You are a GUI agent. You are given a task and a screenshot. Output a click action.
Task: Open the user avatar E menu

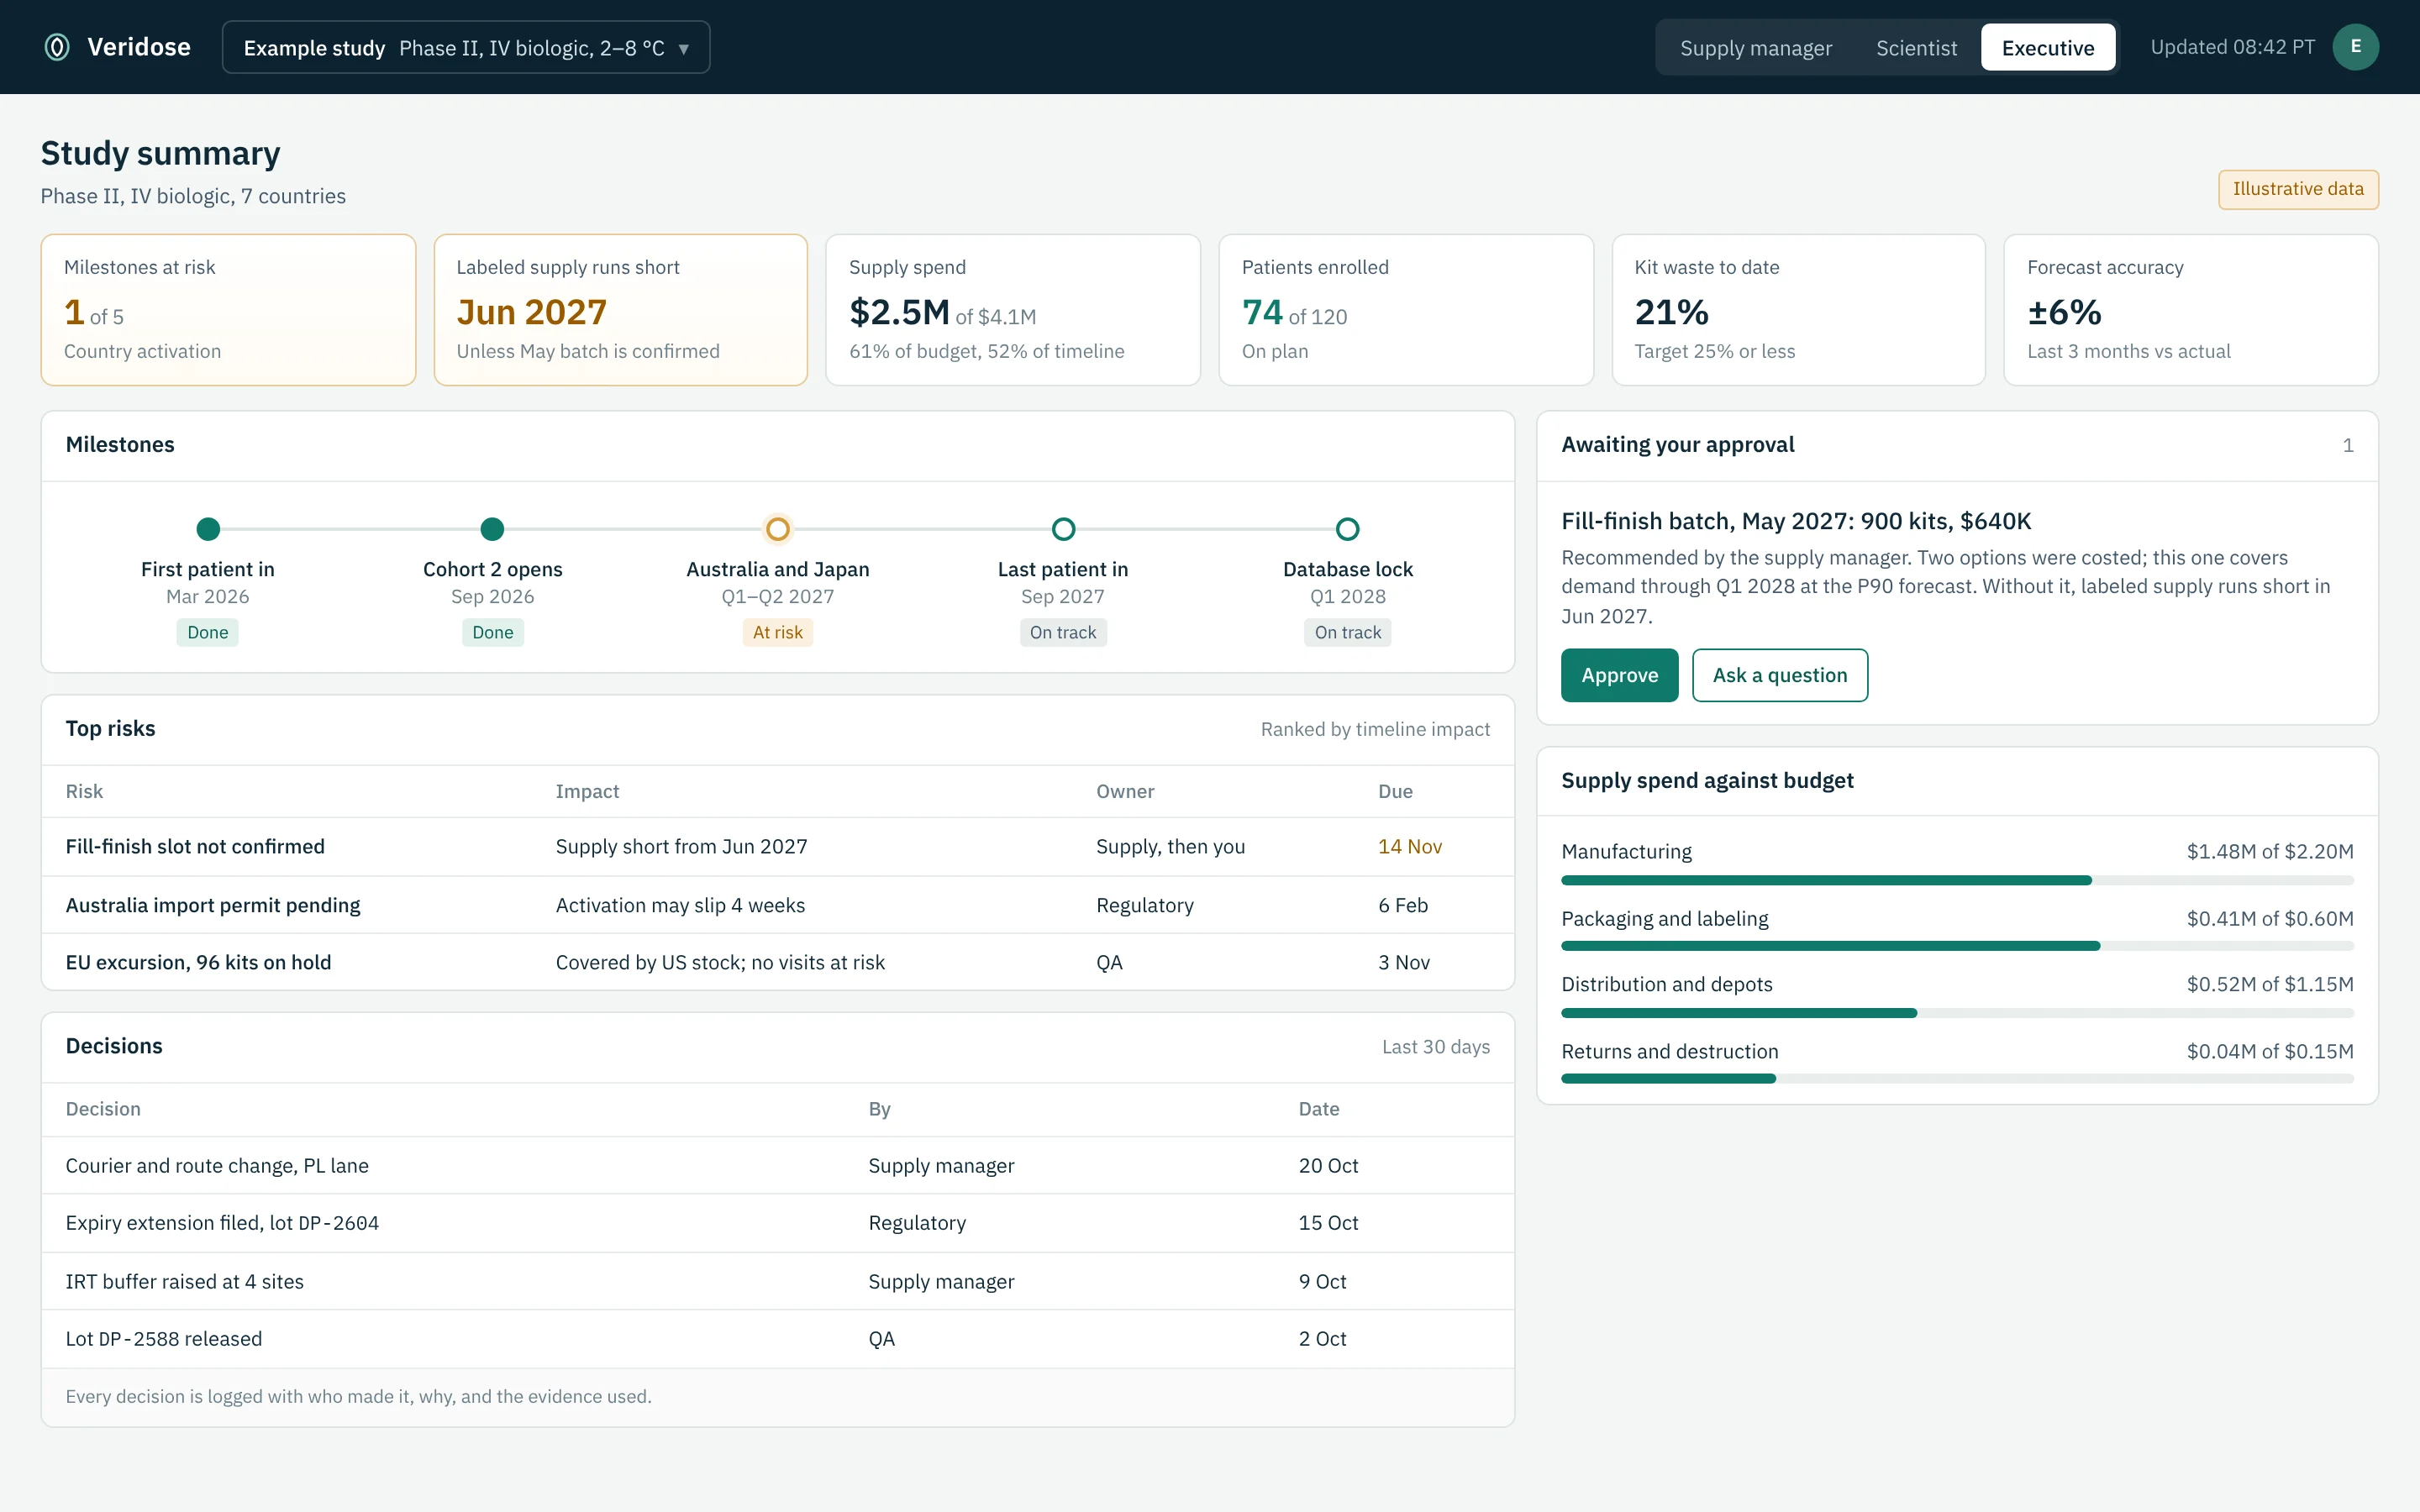(x=2355, y=47)
